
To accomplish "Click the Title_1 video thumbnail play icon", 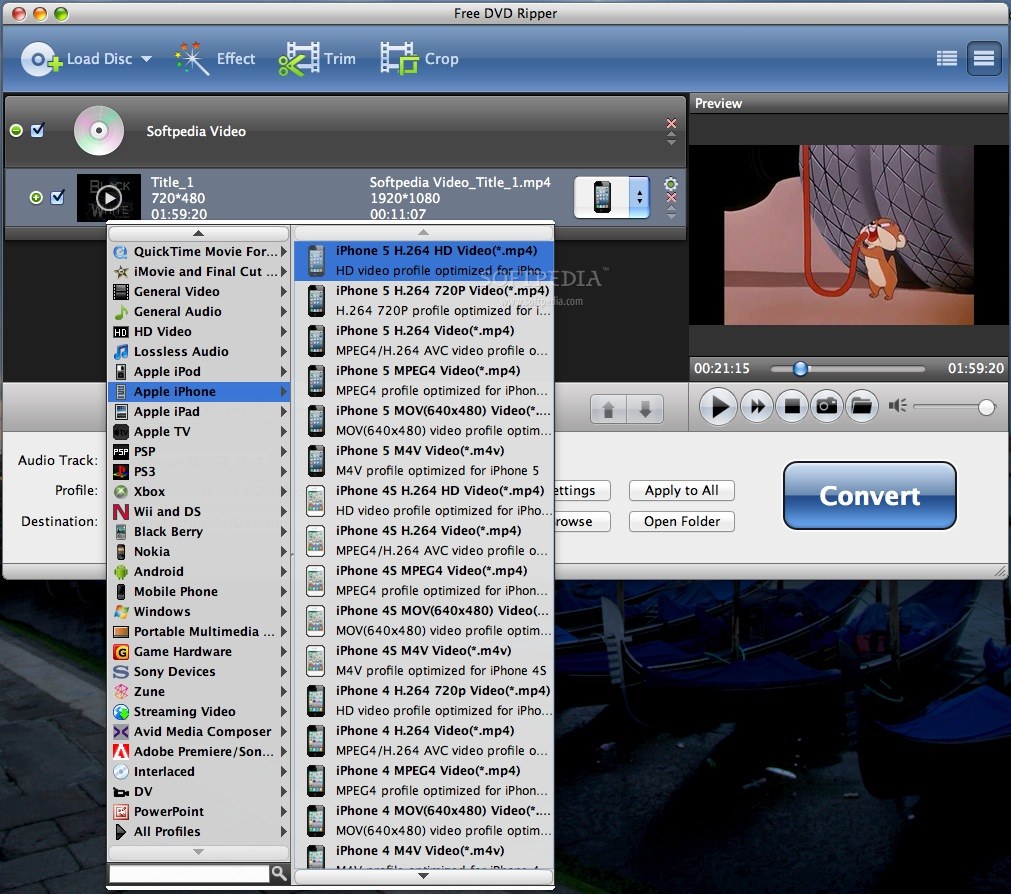I will coord(108,198).
